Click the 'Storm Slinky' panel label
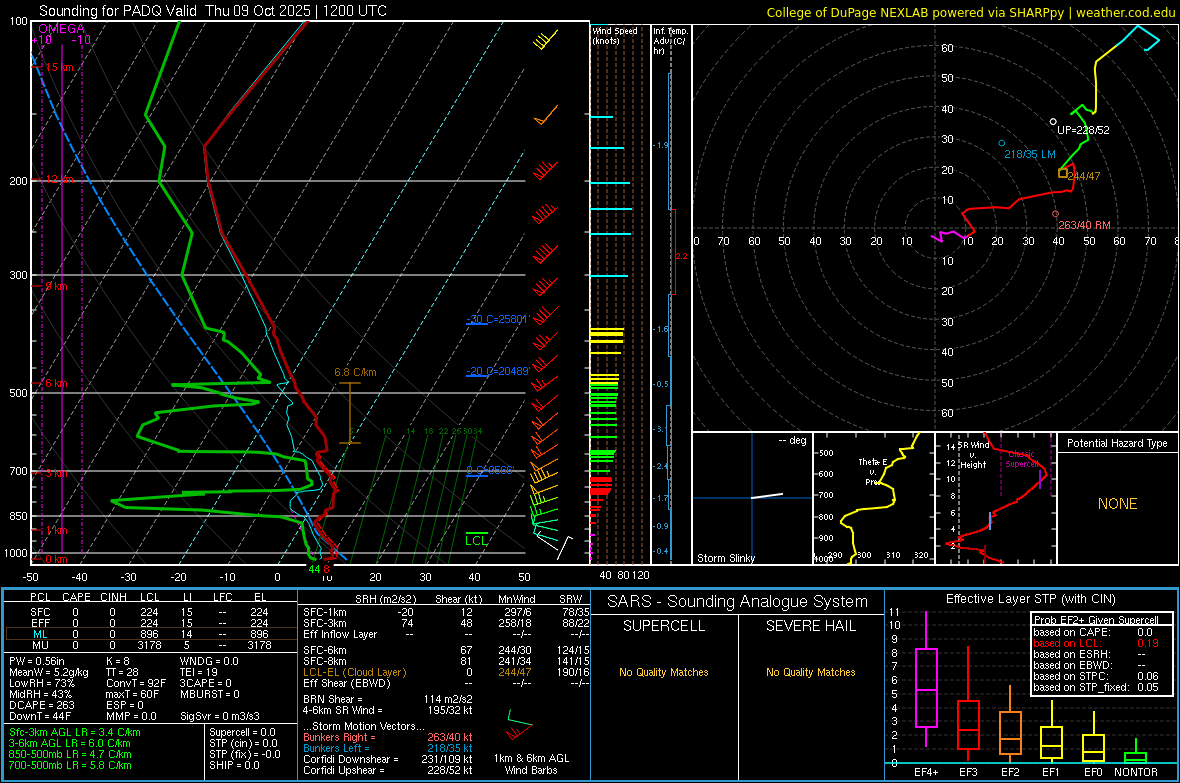 coord(725,558)
